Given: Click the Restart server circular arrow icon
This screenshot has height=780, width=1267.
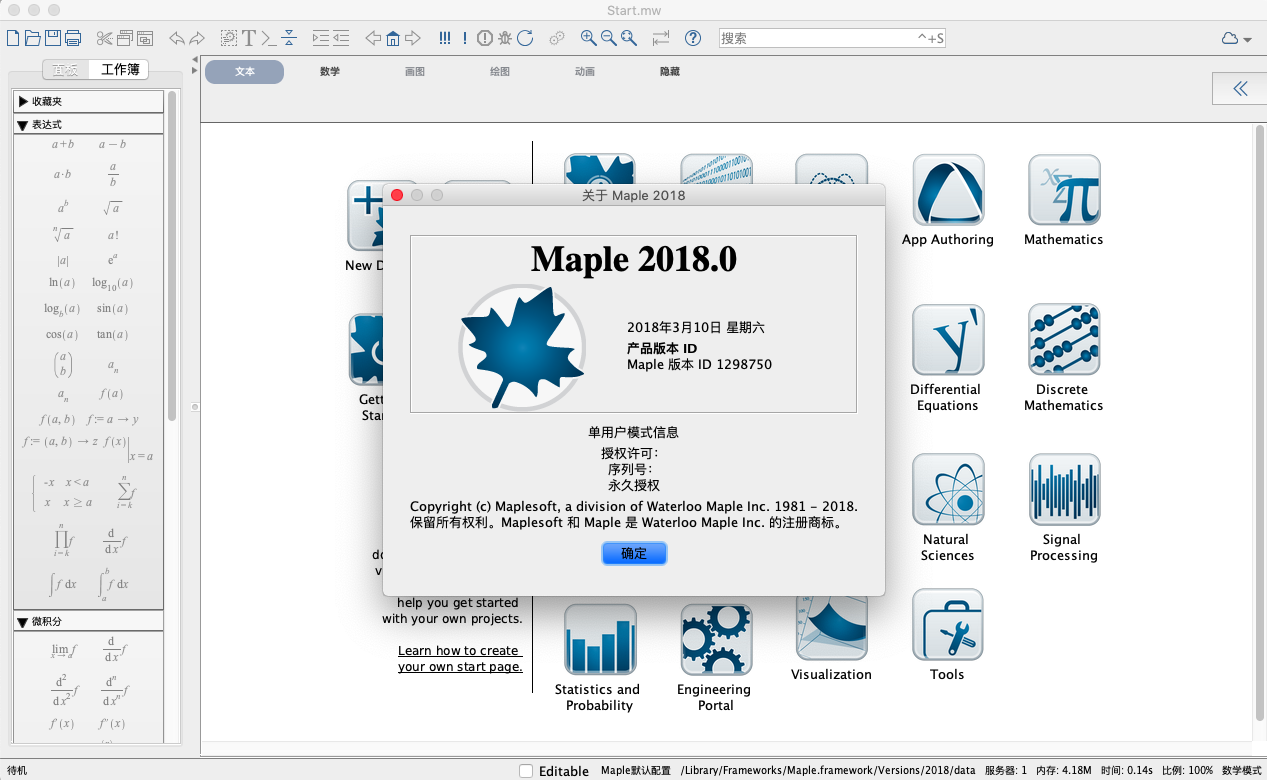Looking at the screenshot, I should pos(525,38).
